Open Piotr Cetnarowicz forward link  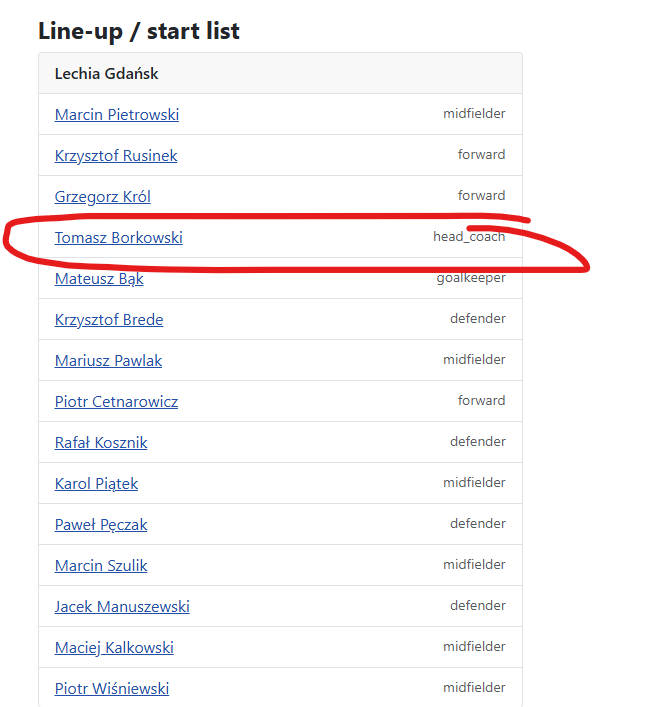point(116,402)
